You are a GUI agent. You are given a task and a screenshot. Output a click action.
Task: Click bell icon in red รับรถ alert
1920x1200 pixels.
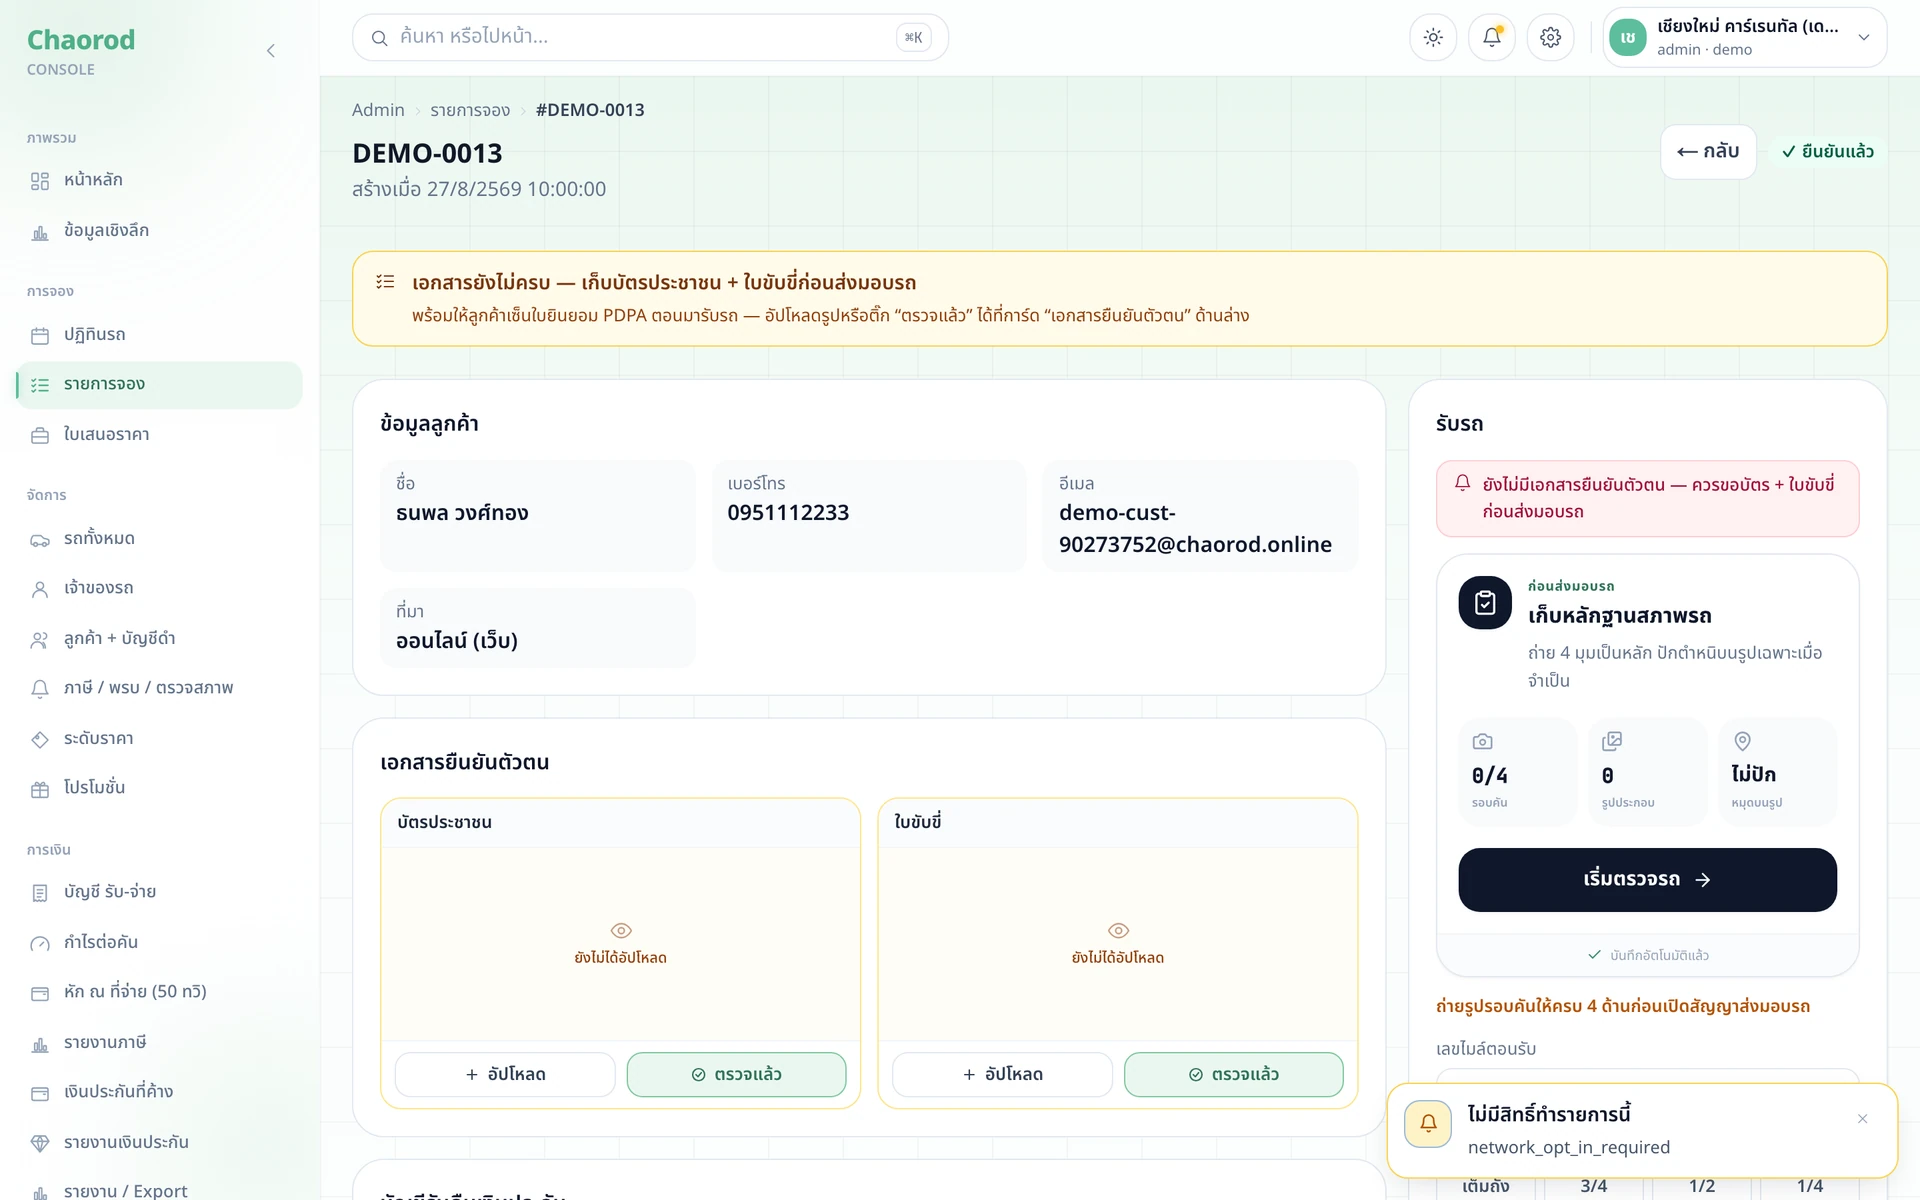1462,483
